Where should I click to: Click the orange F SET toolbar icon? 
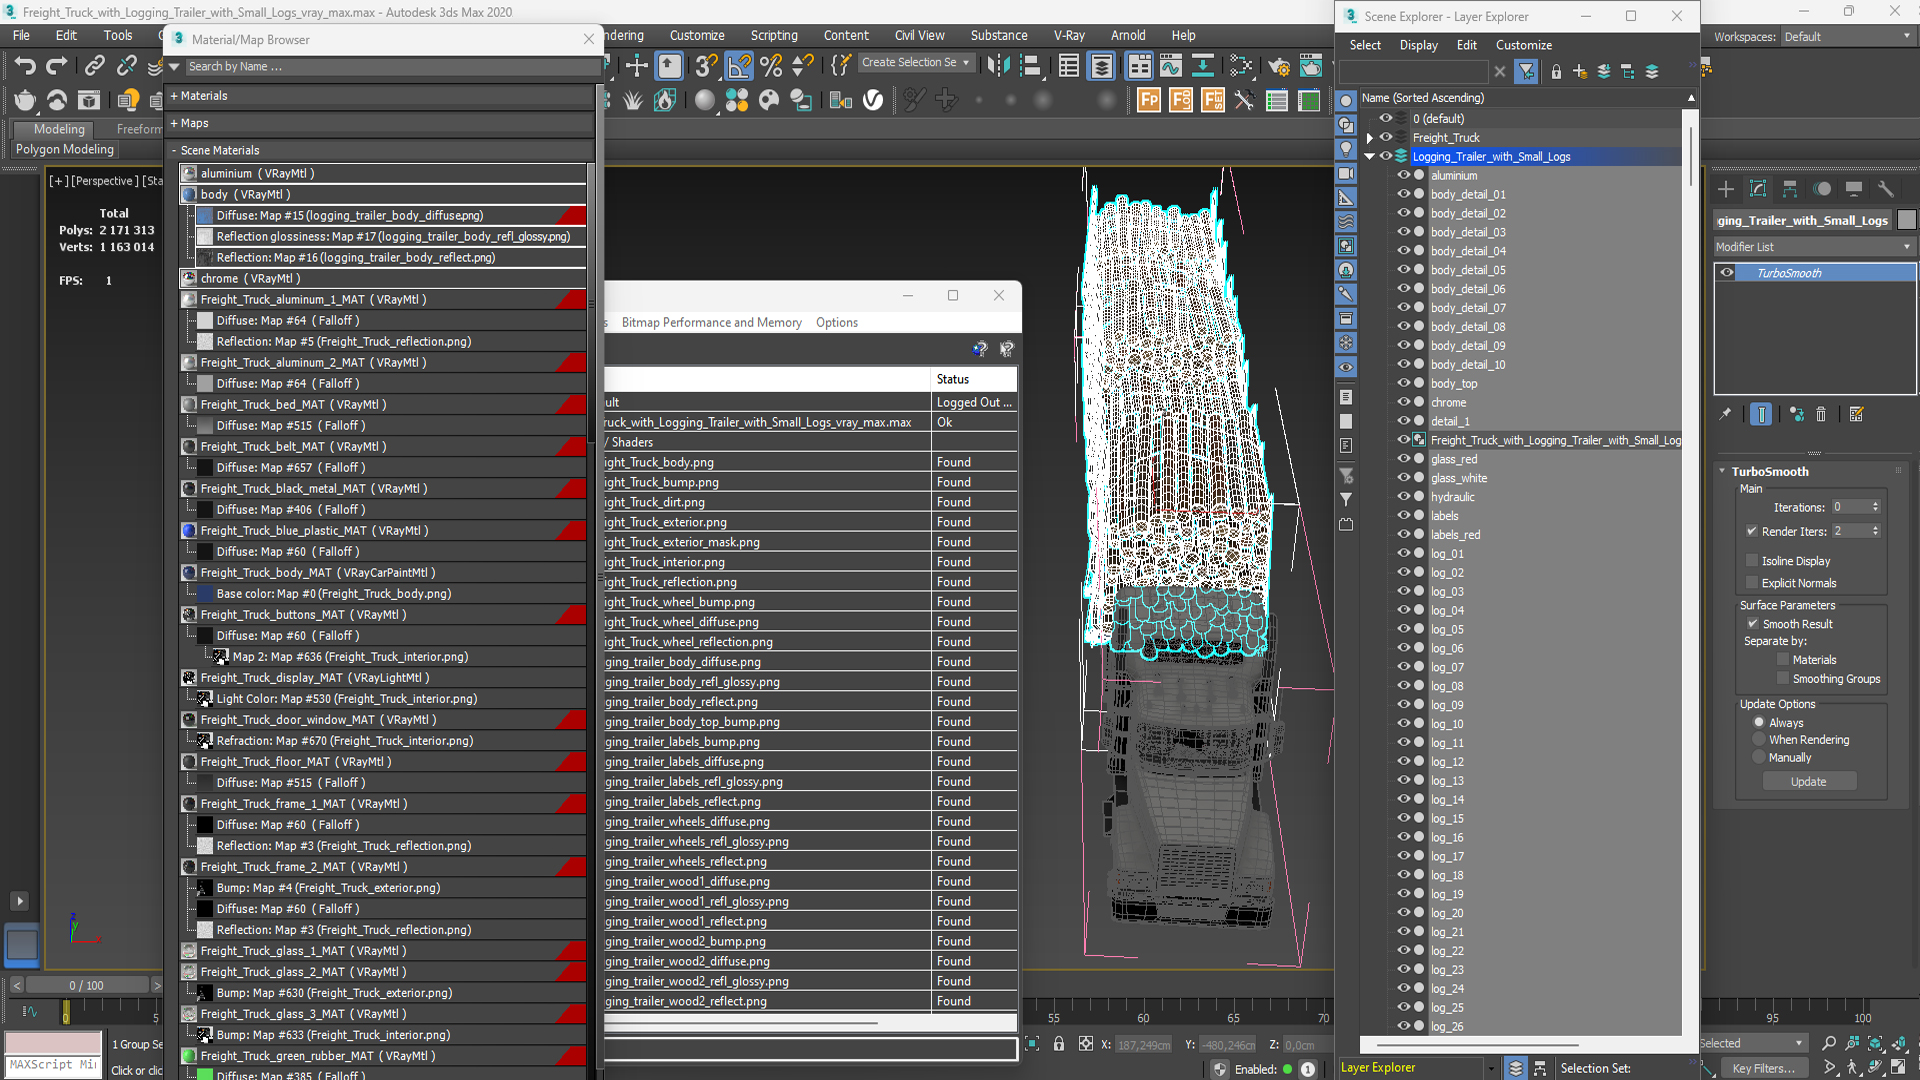[1213, 100]
